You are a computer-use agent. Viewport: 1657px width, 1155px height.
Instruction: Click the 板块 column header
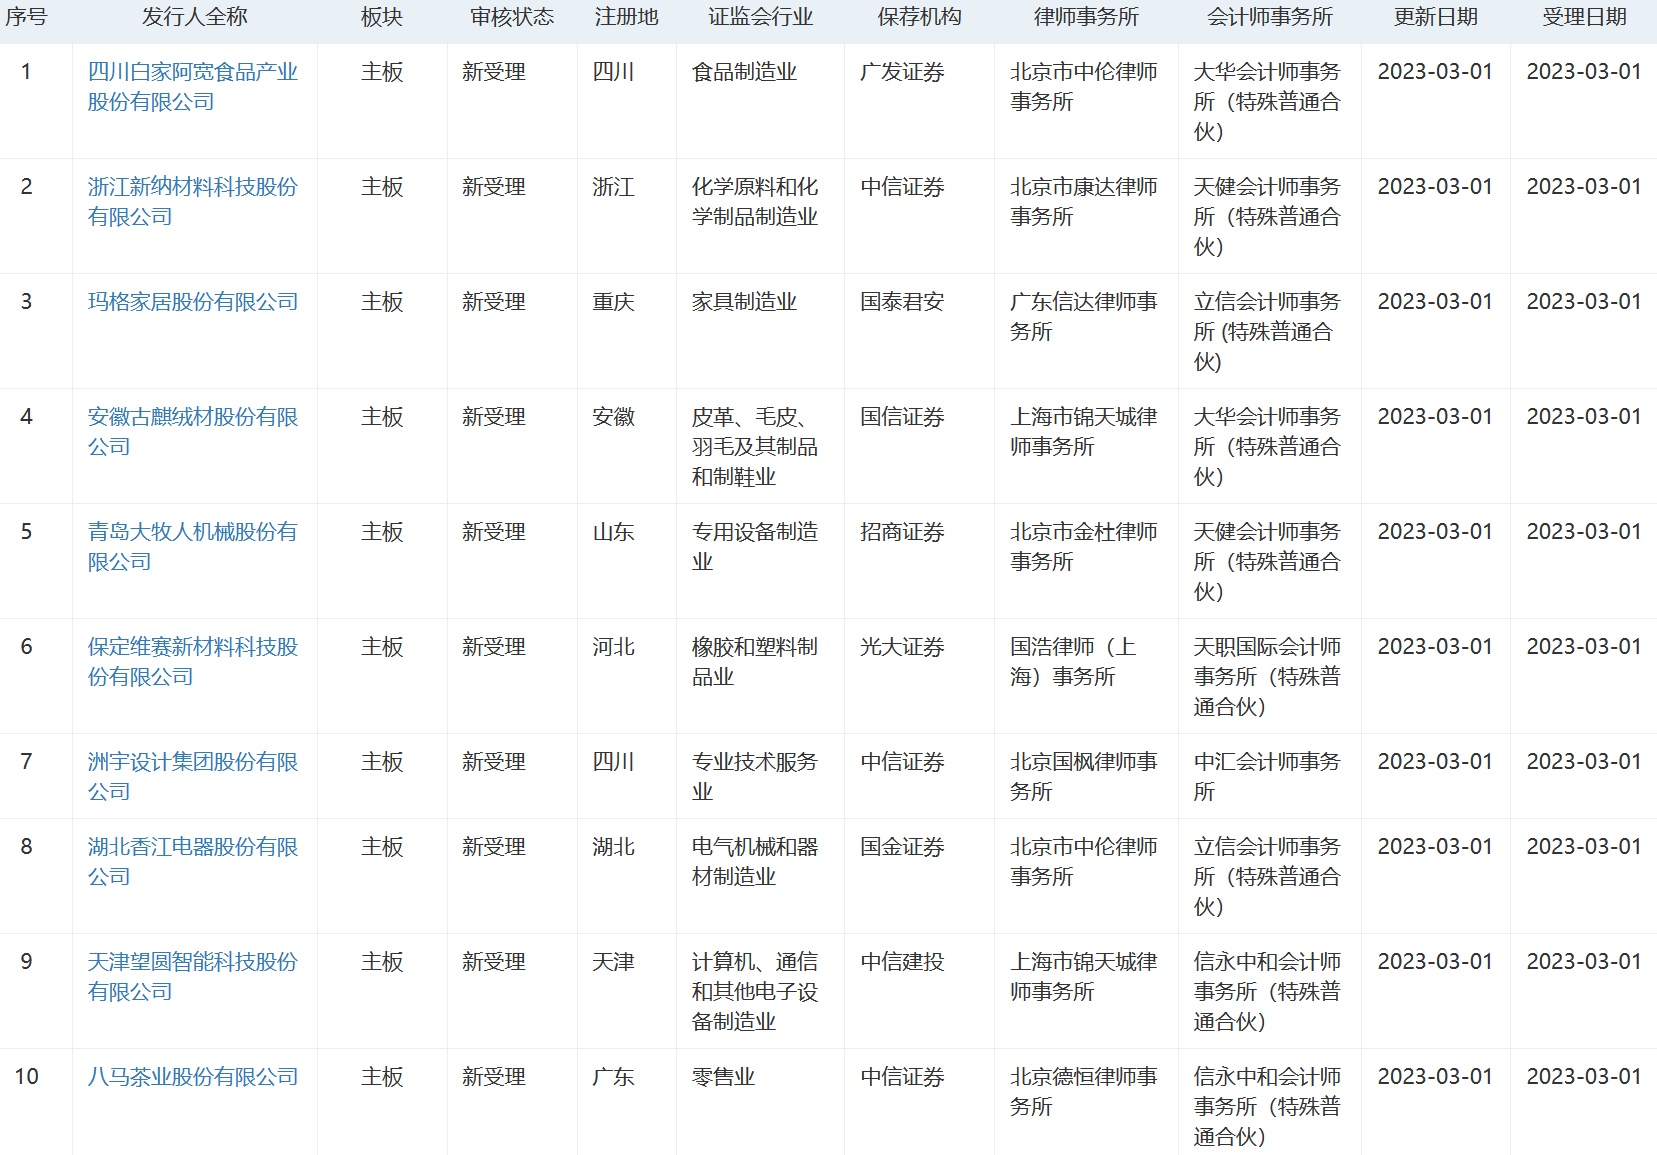coord(382,17)
